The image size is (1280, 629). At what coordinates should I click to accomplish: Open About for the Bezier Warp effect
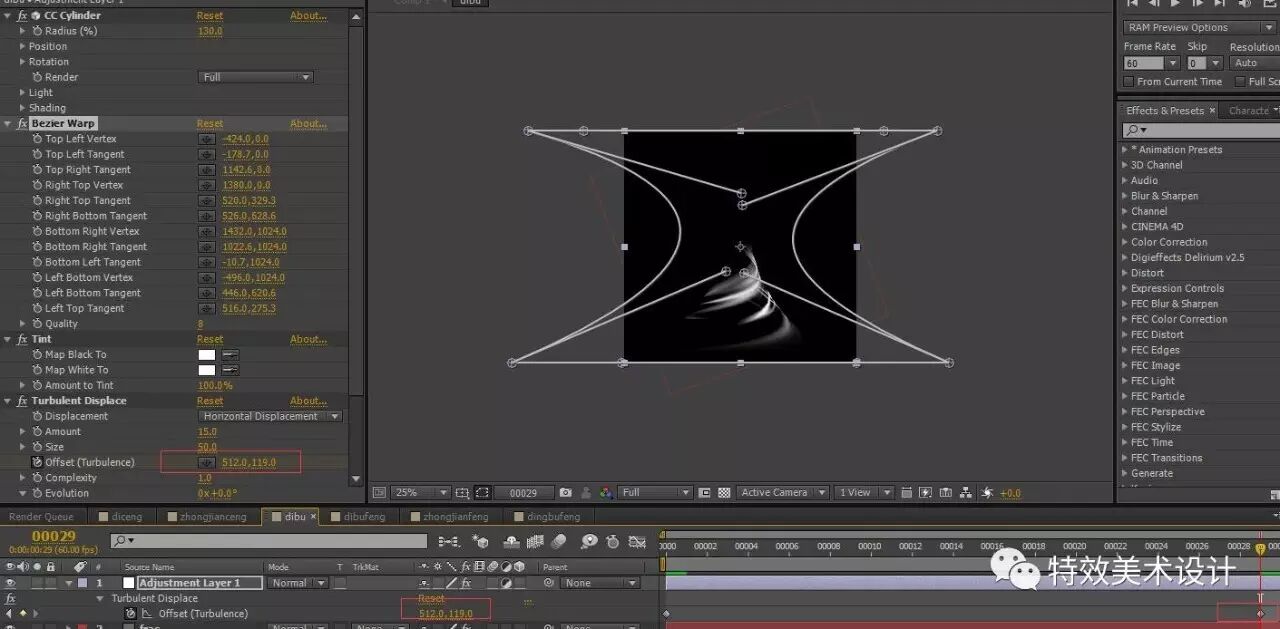pos(308,124)
